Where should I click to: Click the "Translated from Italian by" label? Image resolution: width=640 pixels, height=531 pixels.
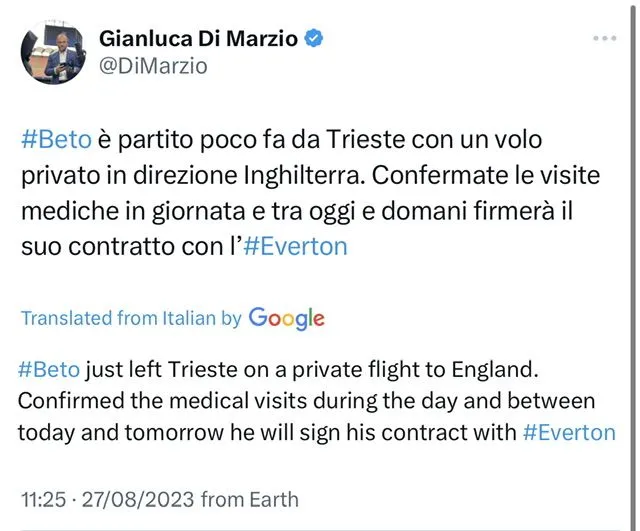click(x=131, y=319)
